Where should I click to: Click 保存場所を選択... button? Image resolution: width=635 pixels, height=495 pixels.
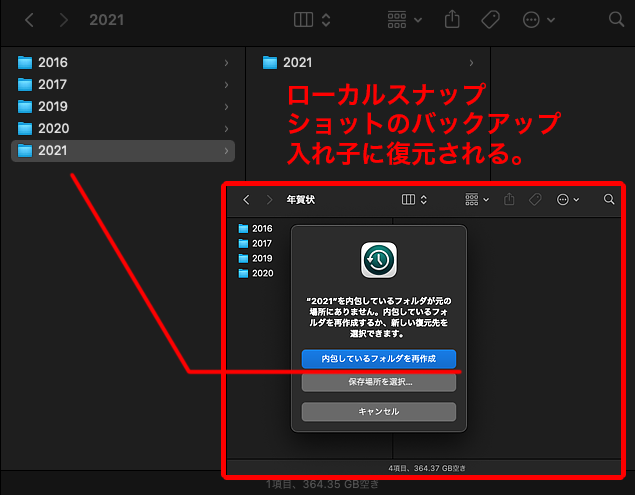(x=379, y=382)
